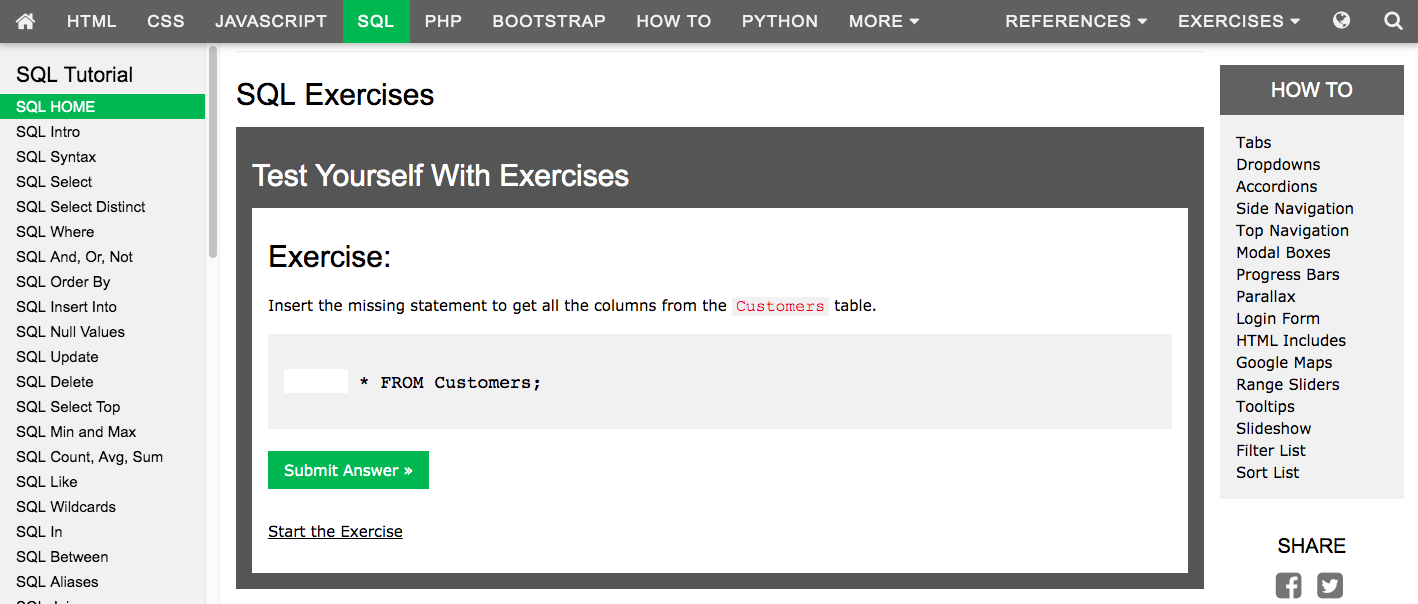Open the globe translate icon
Image resolution: width=1418 pixels, height=604 pixels.
pos(1342,21)
